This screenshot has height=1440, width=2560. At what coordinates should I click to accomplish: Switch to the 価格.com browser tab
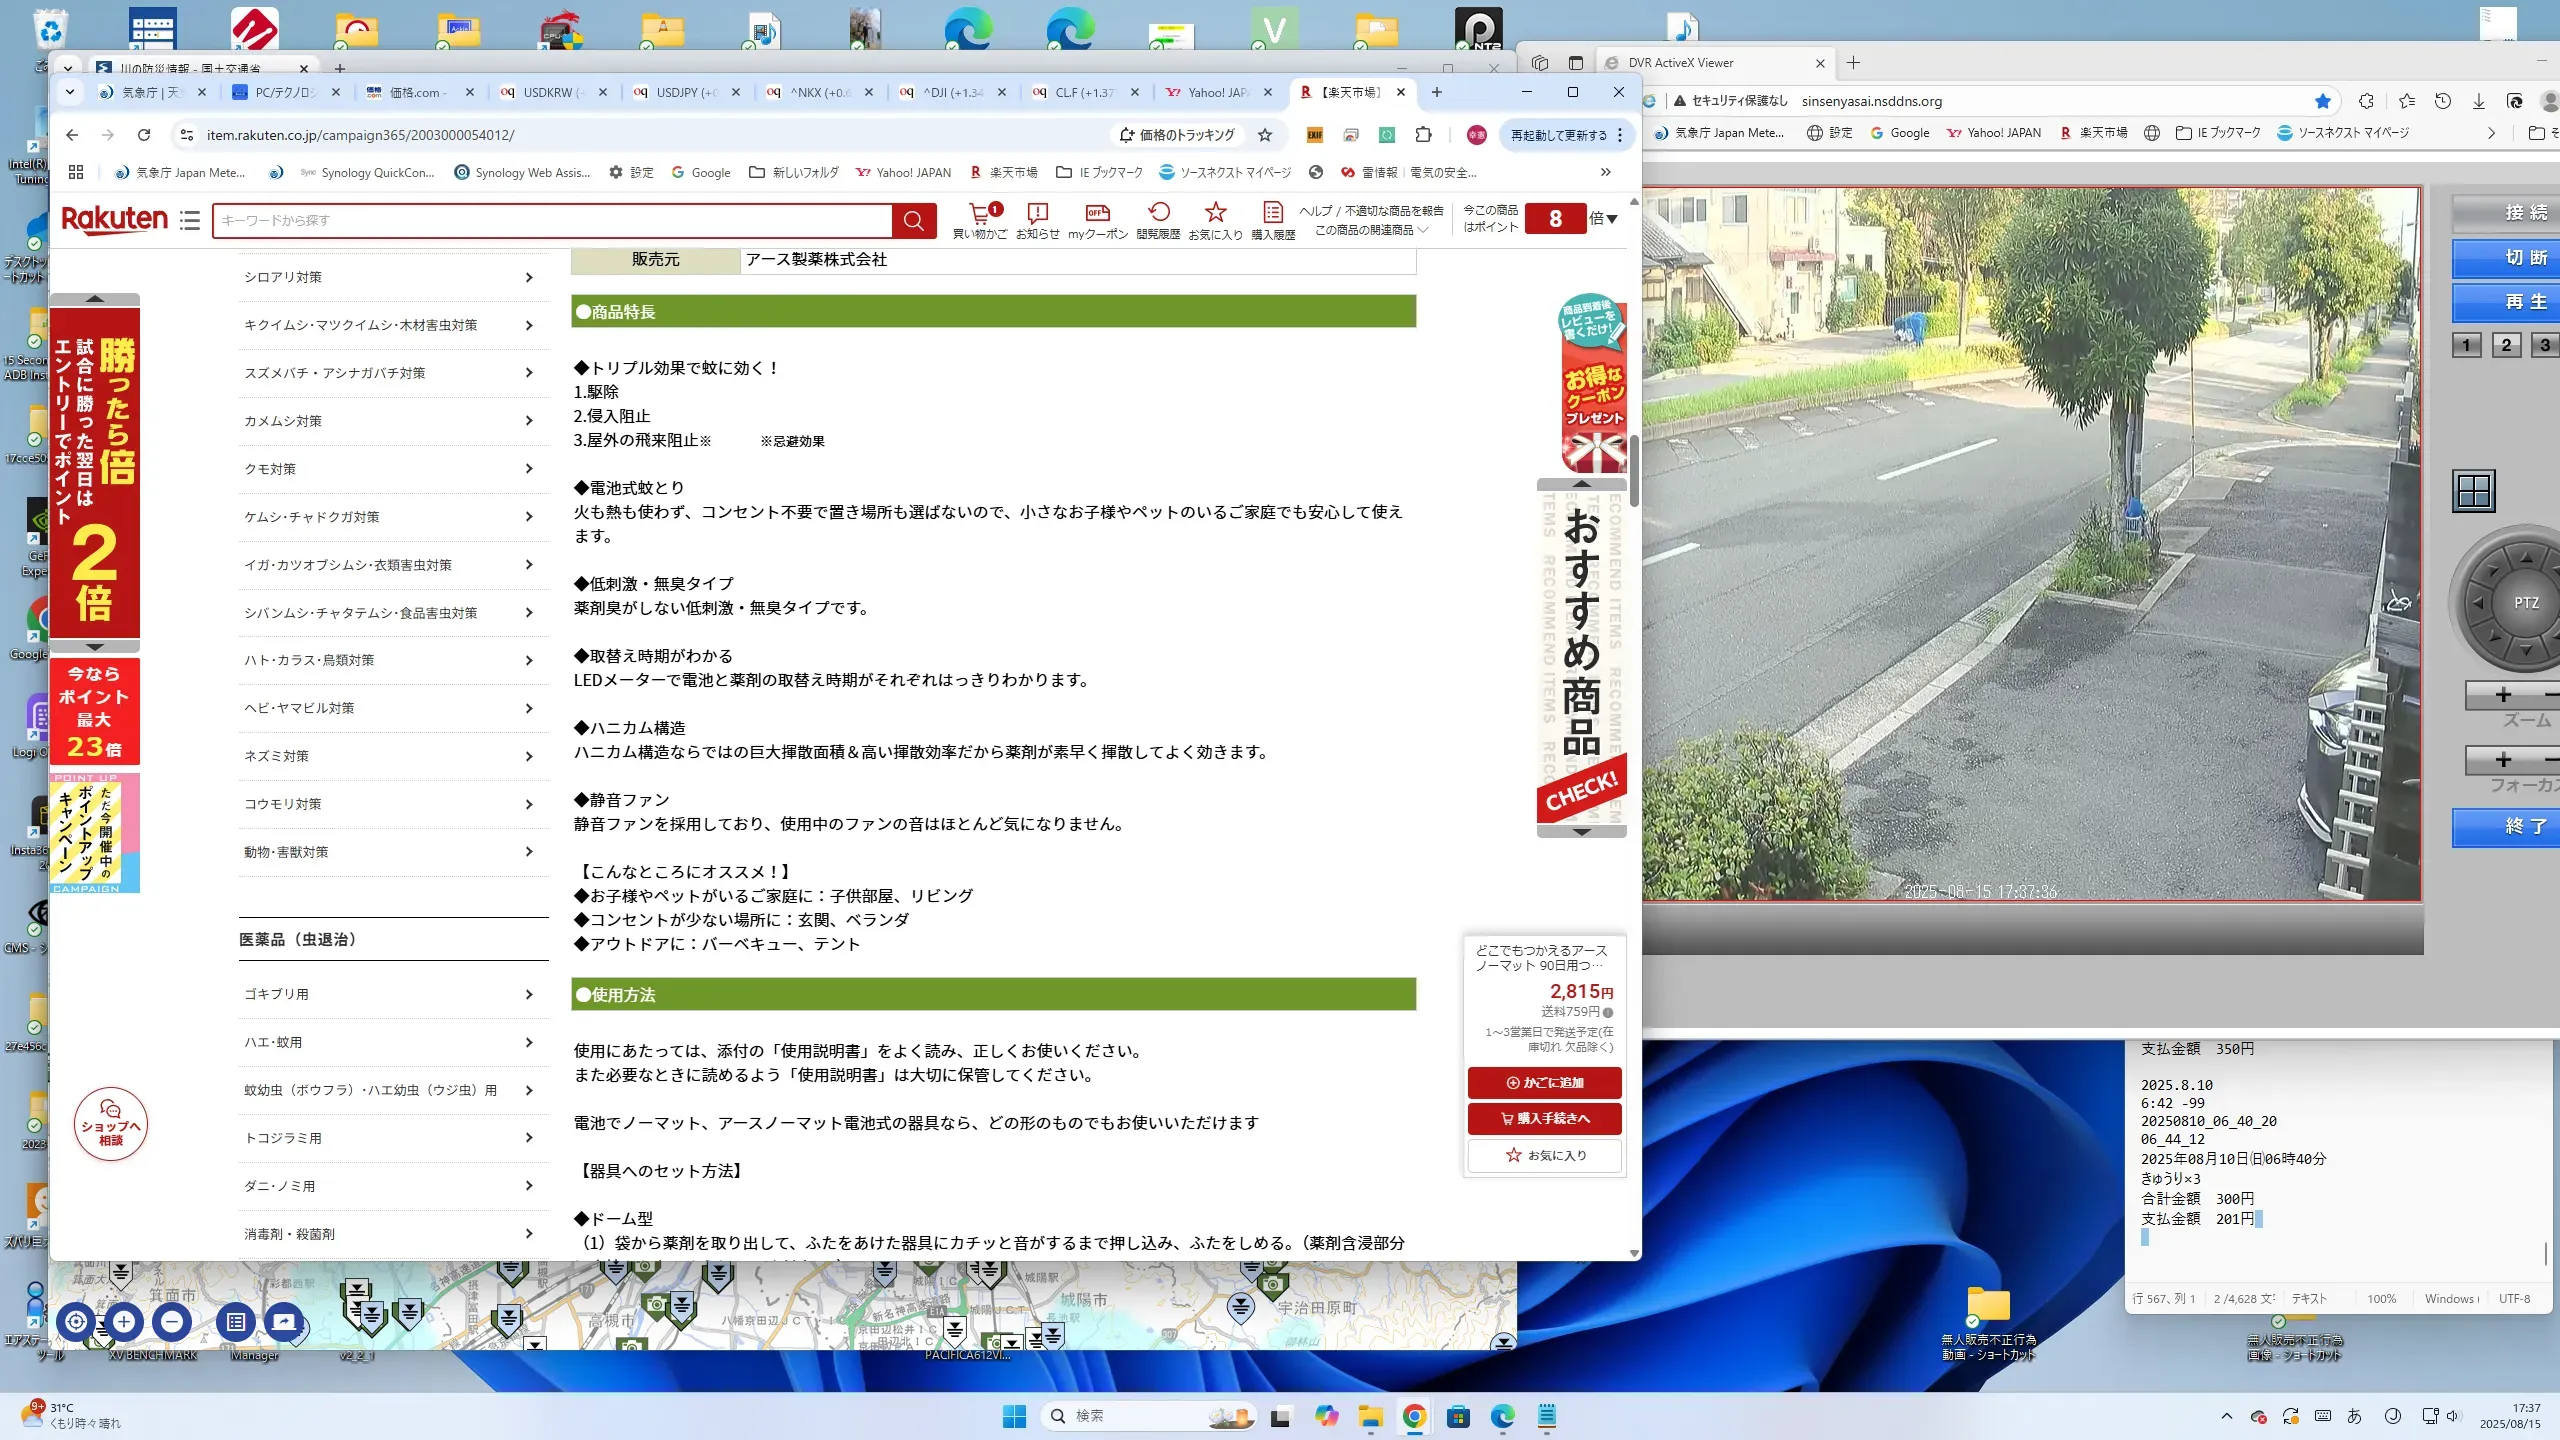(x=418, y=92)
